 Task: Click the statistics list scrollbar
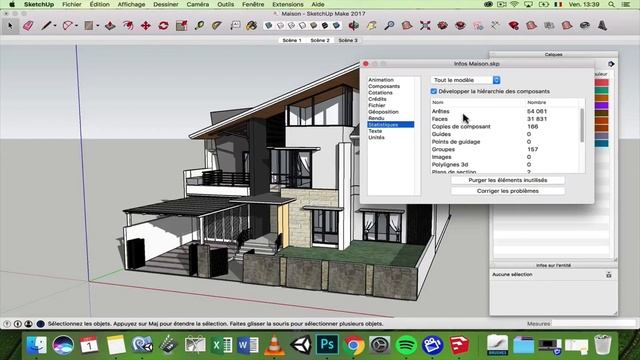click(x=582, y=125)
